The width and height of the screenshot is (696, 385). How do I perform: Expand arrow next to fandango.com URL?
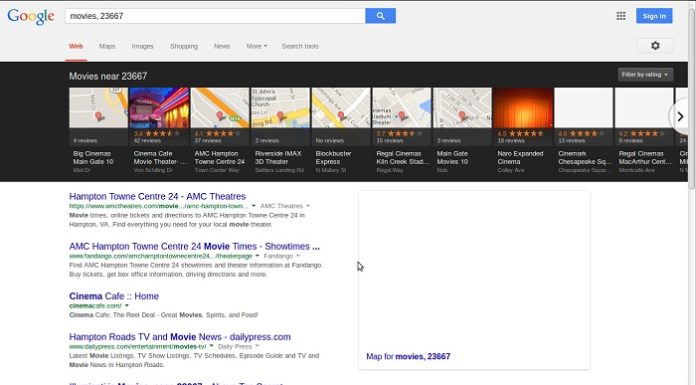[257, 256]
